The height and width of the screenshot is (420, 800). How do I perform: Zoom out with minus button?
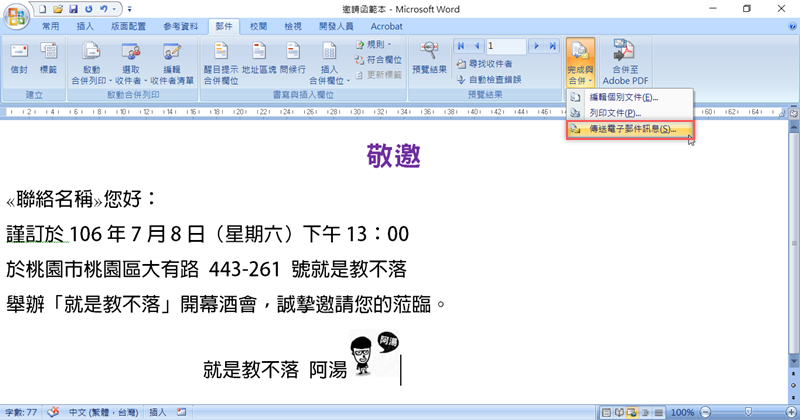705,412
